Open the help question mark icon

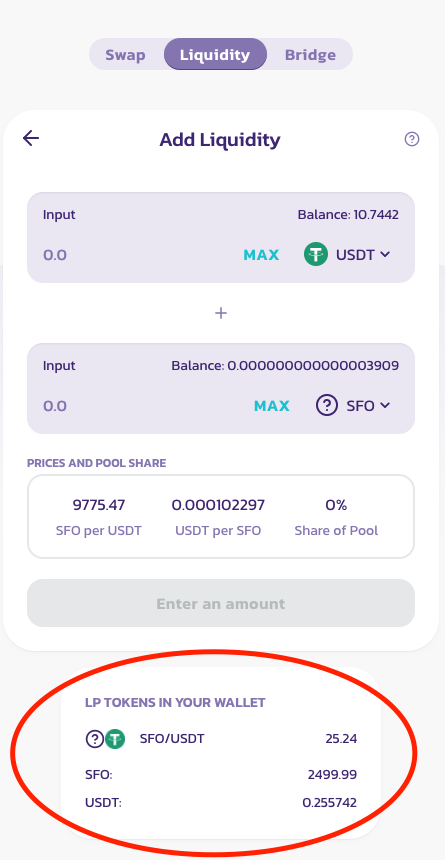[412, 139]
